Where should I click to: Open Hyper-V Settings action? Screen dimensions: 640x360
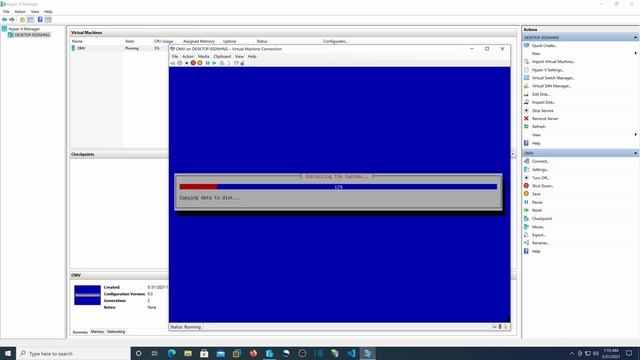click(547, 70)
